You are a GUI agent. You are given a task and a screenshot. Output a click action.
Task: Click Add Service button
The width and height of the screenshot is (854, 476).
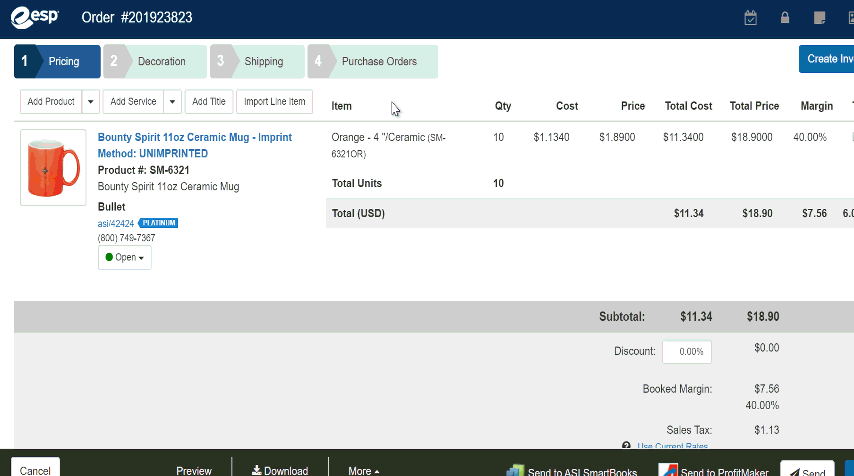(133, 101)
